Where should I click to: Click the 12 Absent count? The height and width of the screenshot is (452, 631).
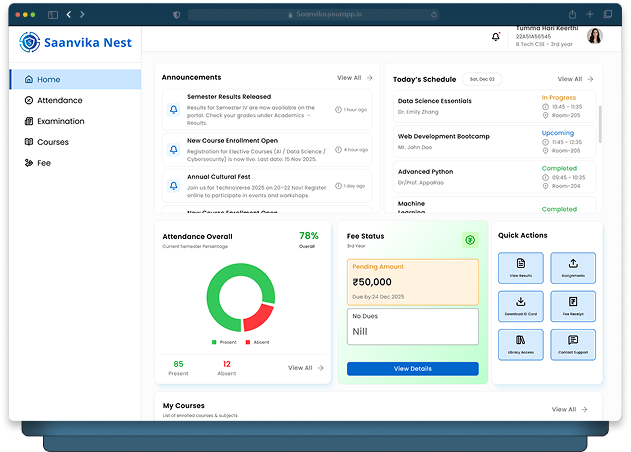(227, 364)
